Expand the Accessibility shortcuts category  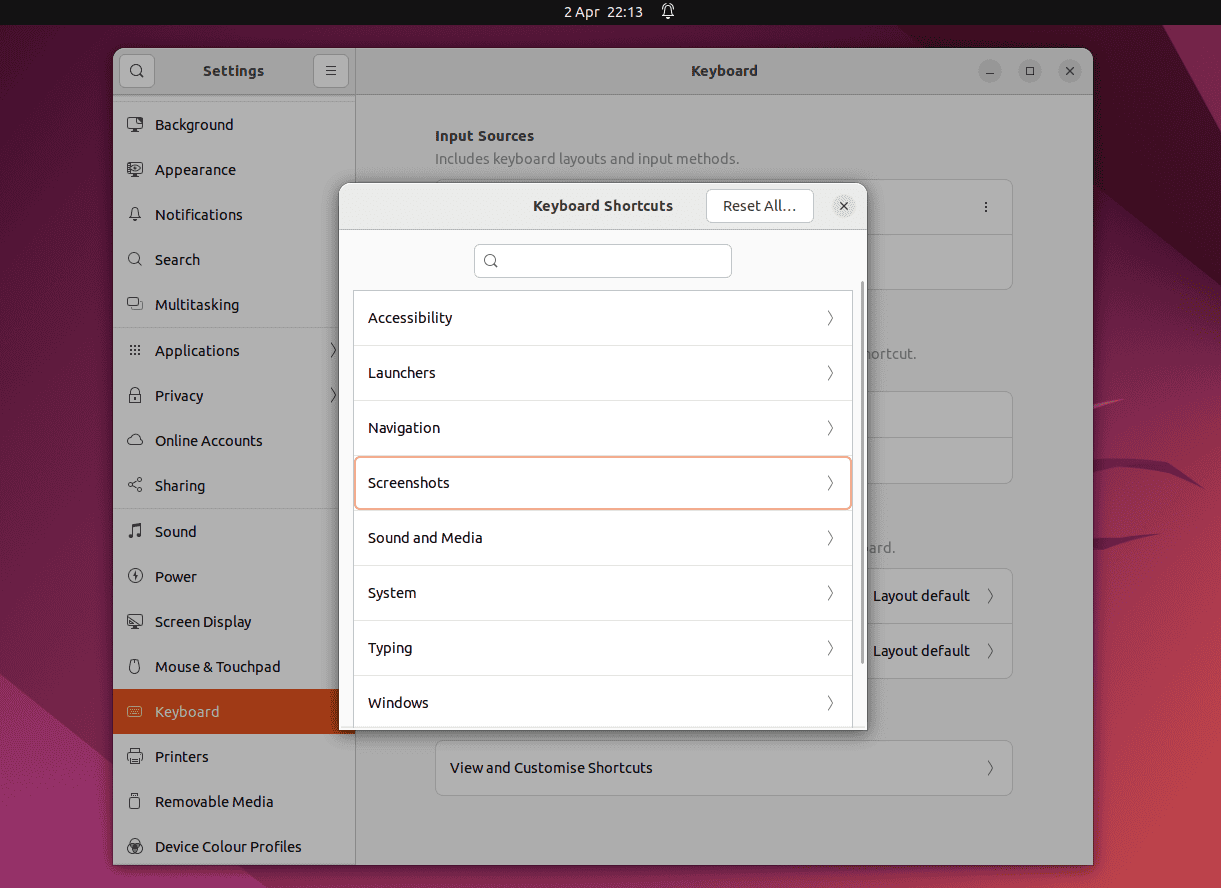pyautogui.click(x=830, y=318)
